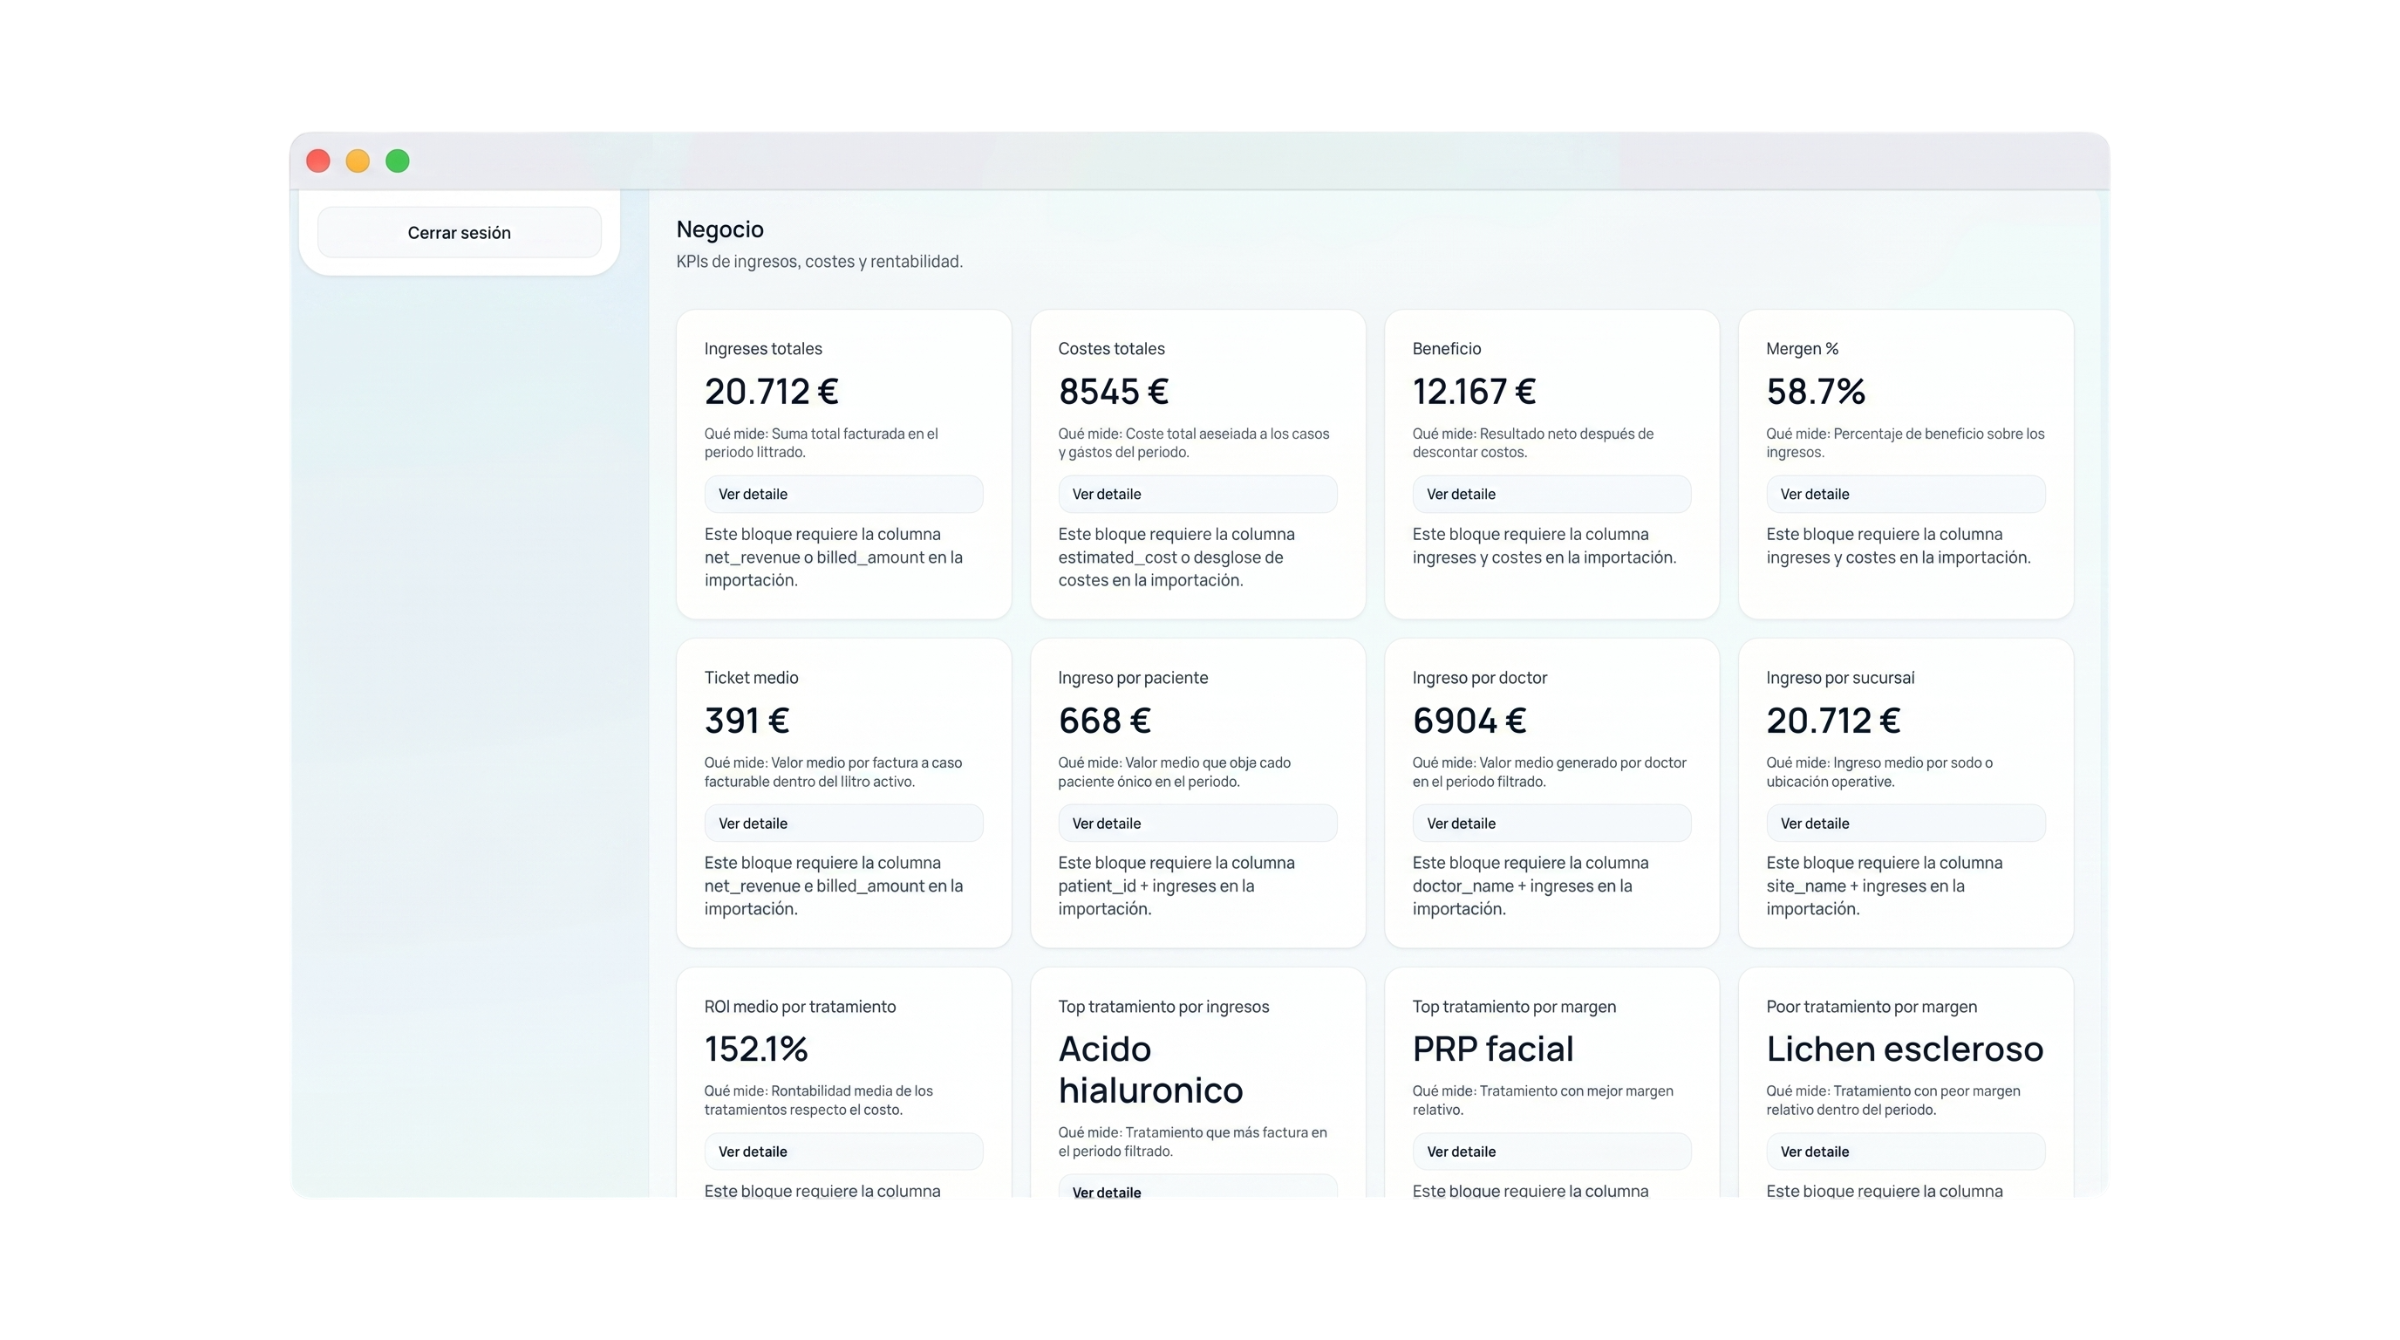Open Ver detalle for Peor tratamiento por margen

pos(1905,1151)
